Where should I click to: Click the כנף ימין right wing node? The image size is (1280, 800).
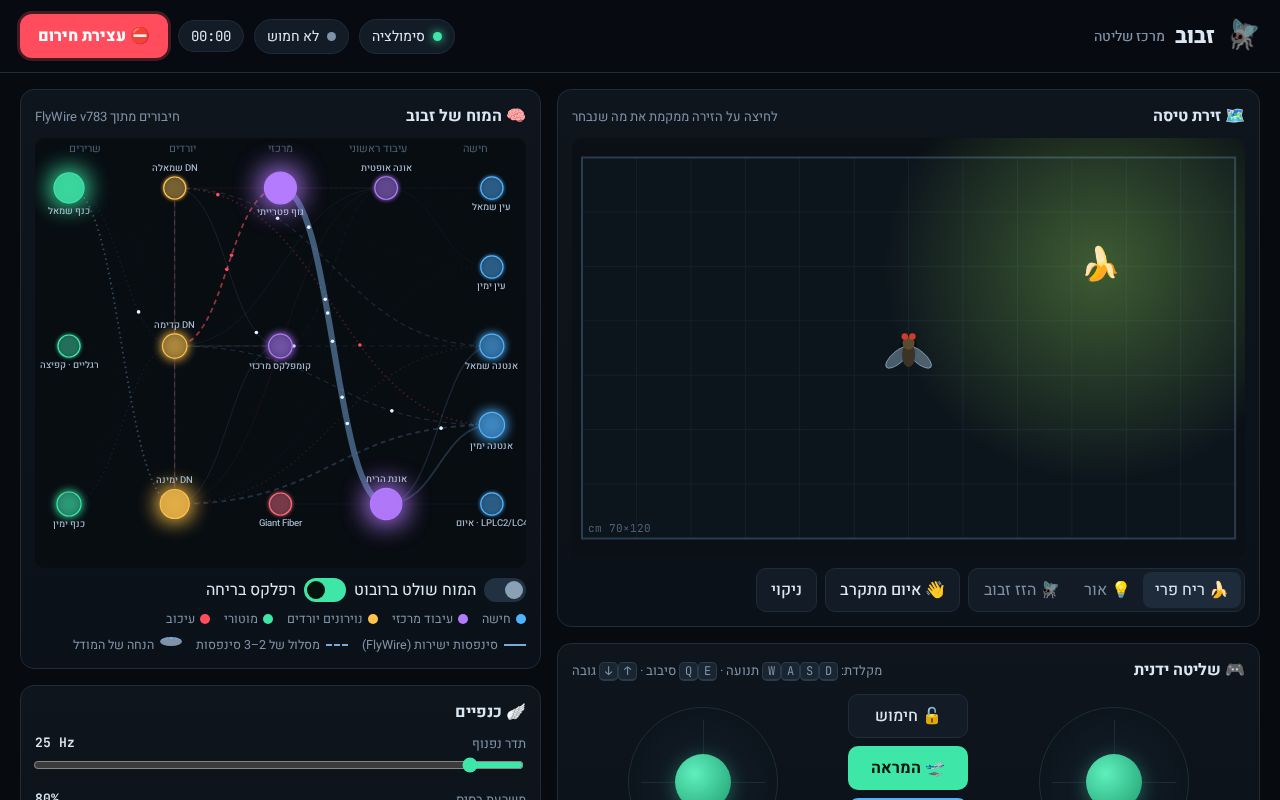point(69,504)
